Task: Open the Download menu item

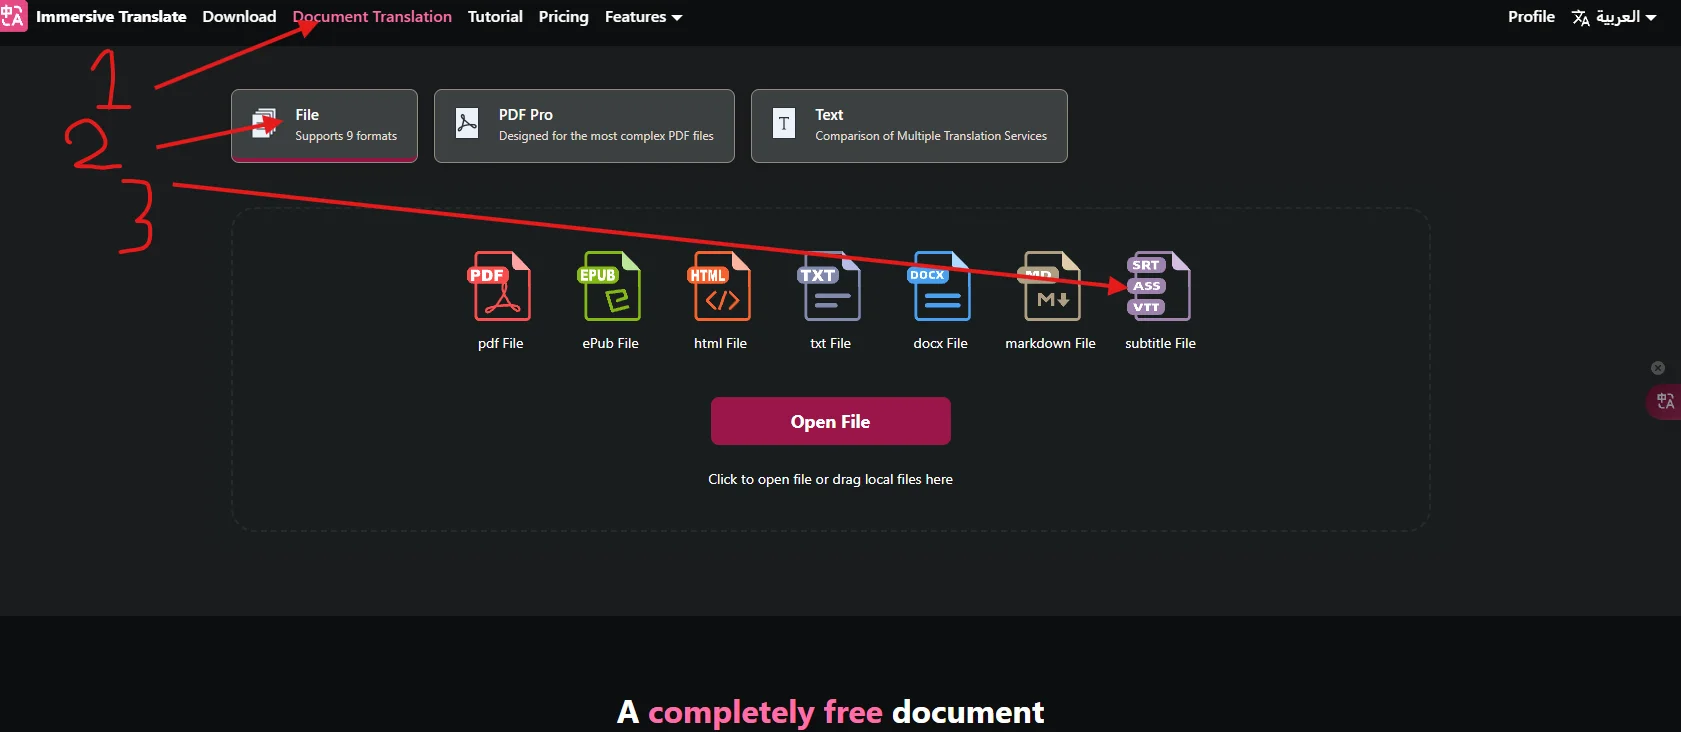Action: pyautogui.click(x=239, y=17)
